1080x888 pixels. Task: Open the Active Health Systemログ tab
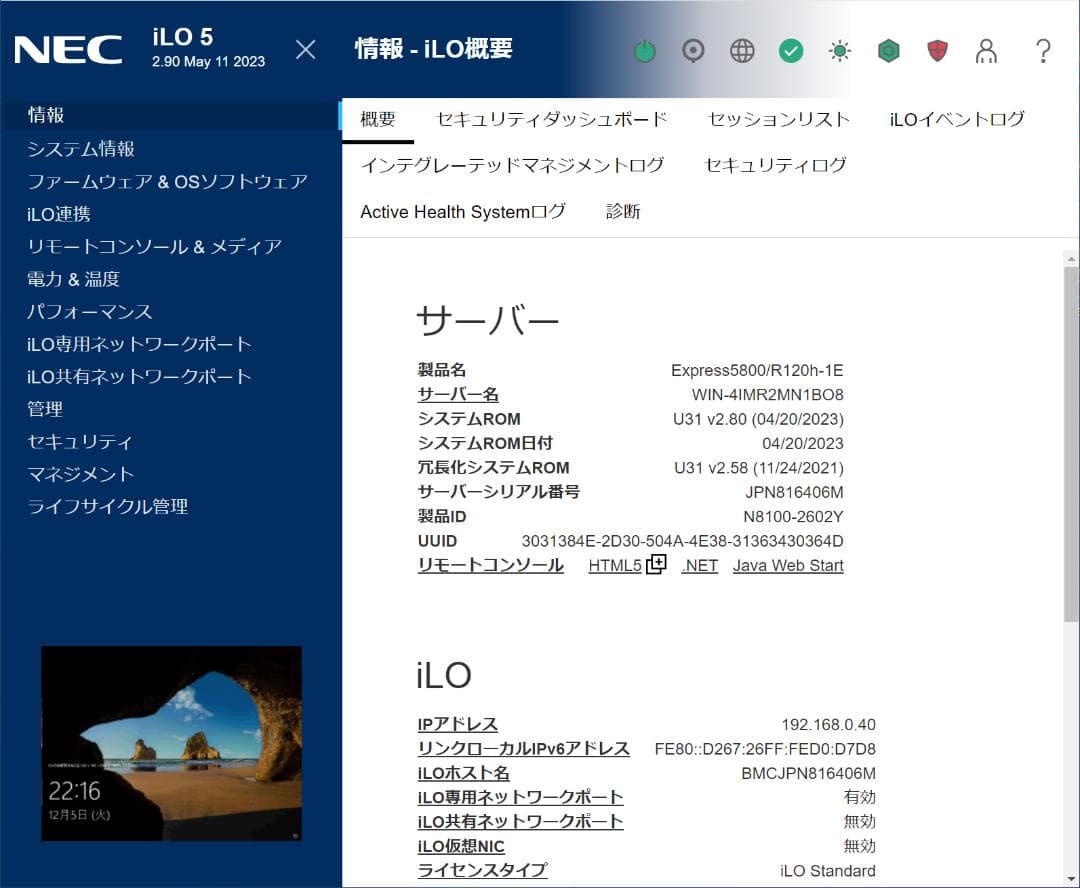coord(462,211)
